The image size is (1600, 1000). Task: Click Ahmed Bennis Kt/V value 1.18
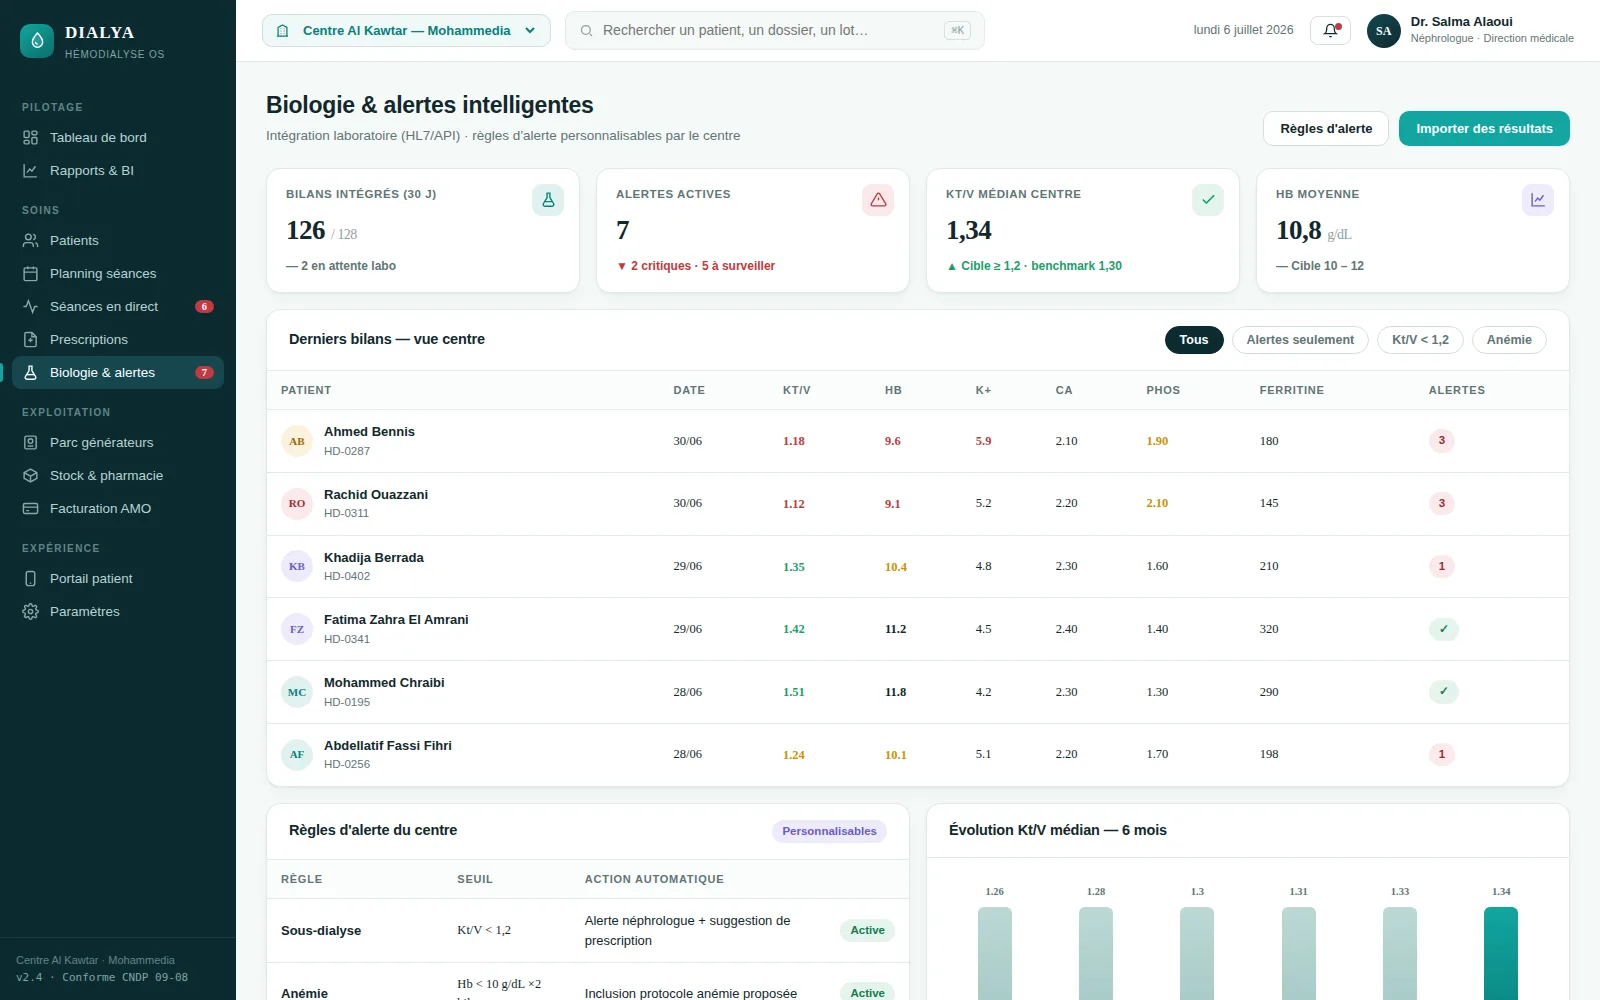794,441
